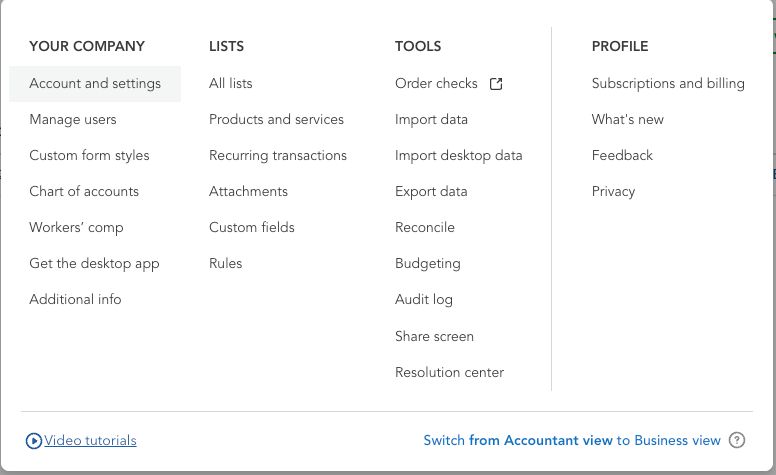Image resolution: width=776 pixels, height=475 pixels.
Task: Open Recurring transactions
Action: pos(278,156)
